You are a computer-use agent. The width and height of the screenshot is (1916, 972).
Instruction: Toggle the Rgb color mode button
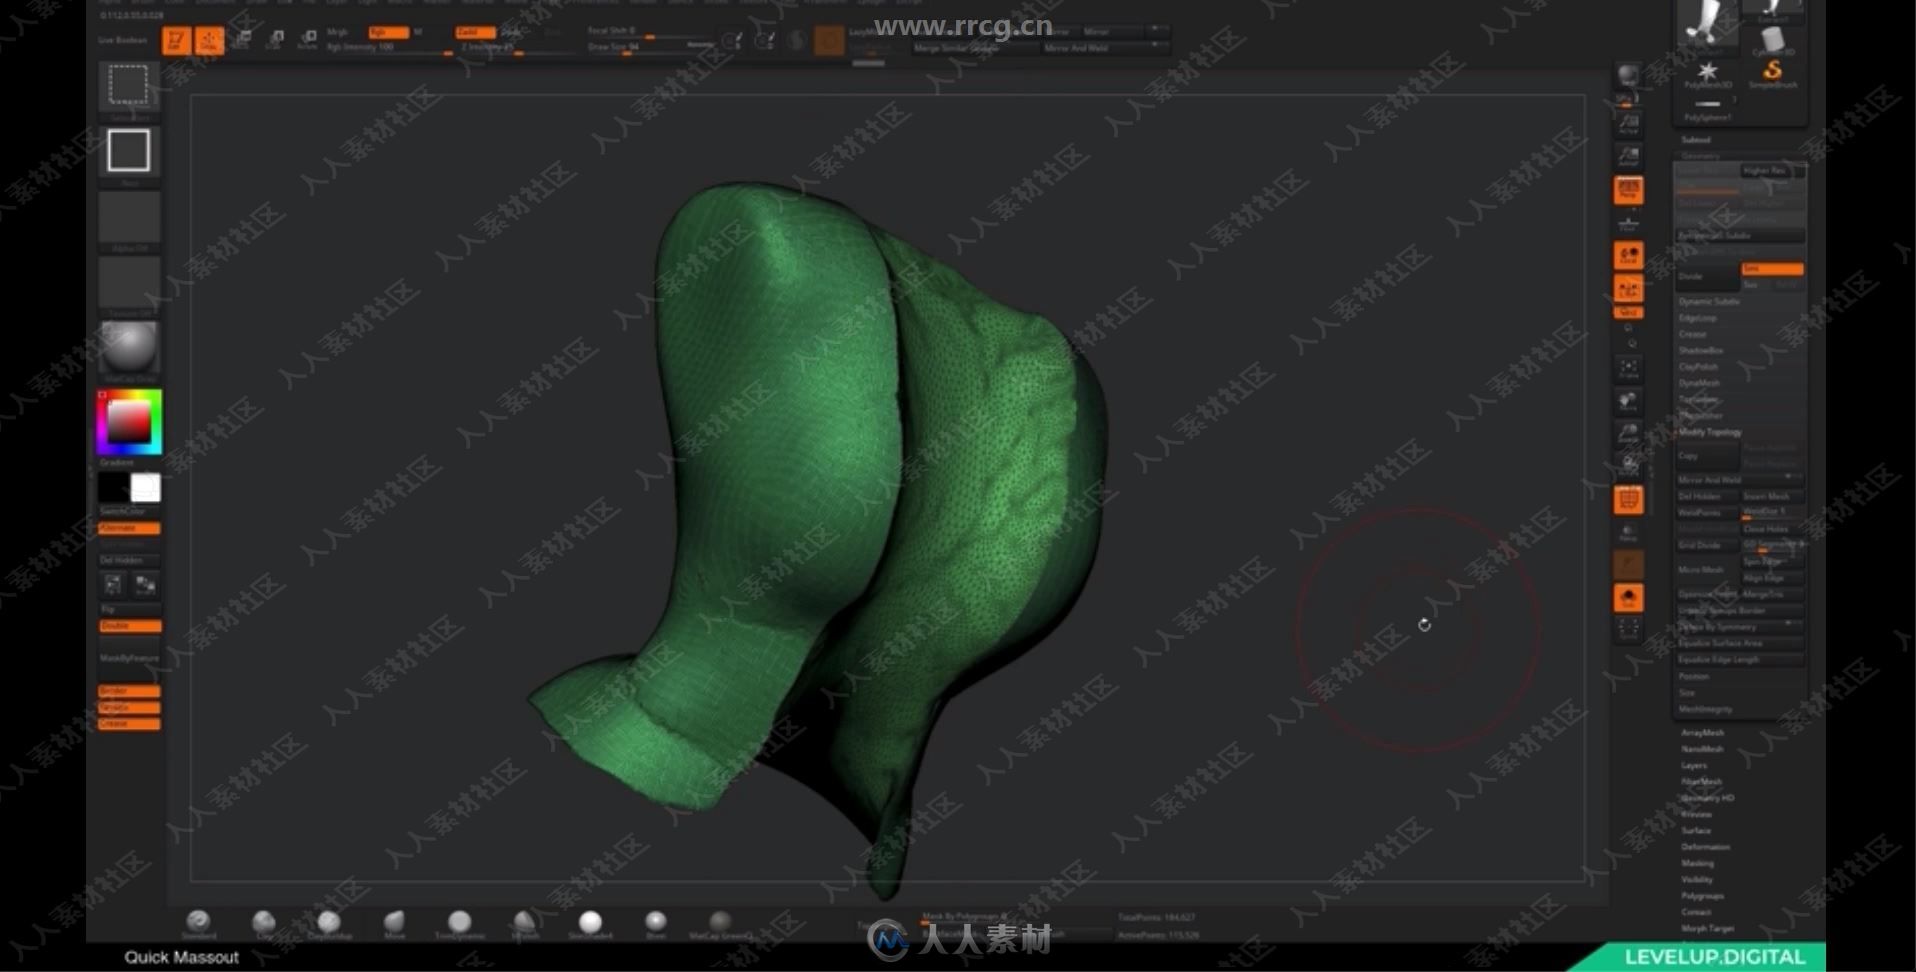pos(388,32)
